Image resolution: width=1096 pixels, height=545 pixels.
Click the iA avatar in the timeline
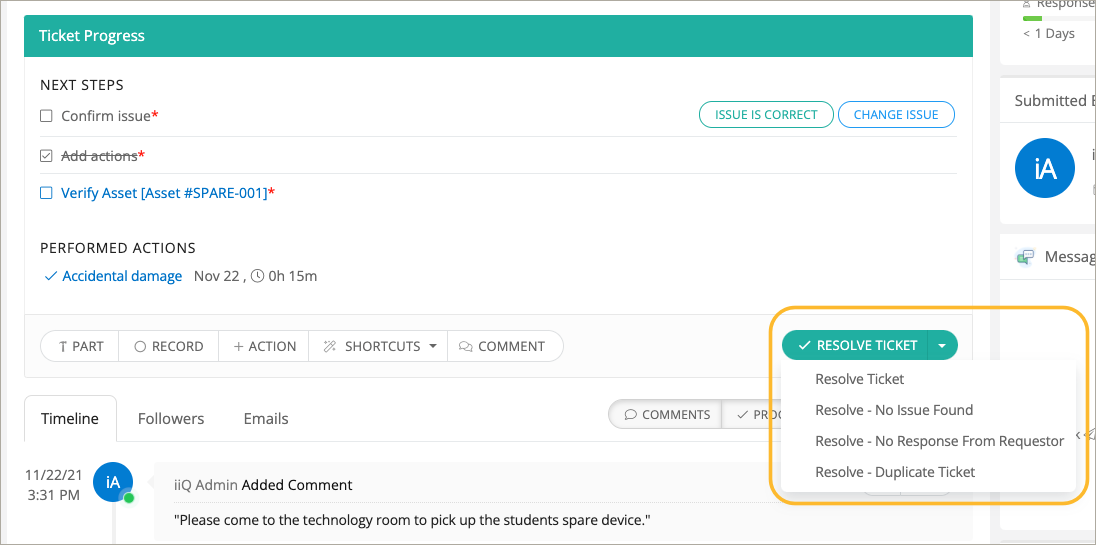[113, 482]
